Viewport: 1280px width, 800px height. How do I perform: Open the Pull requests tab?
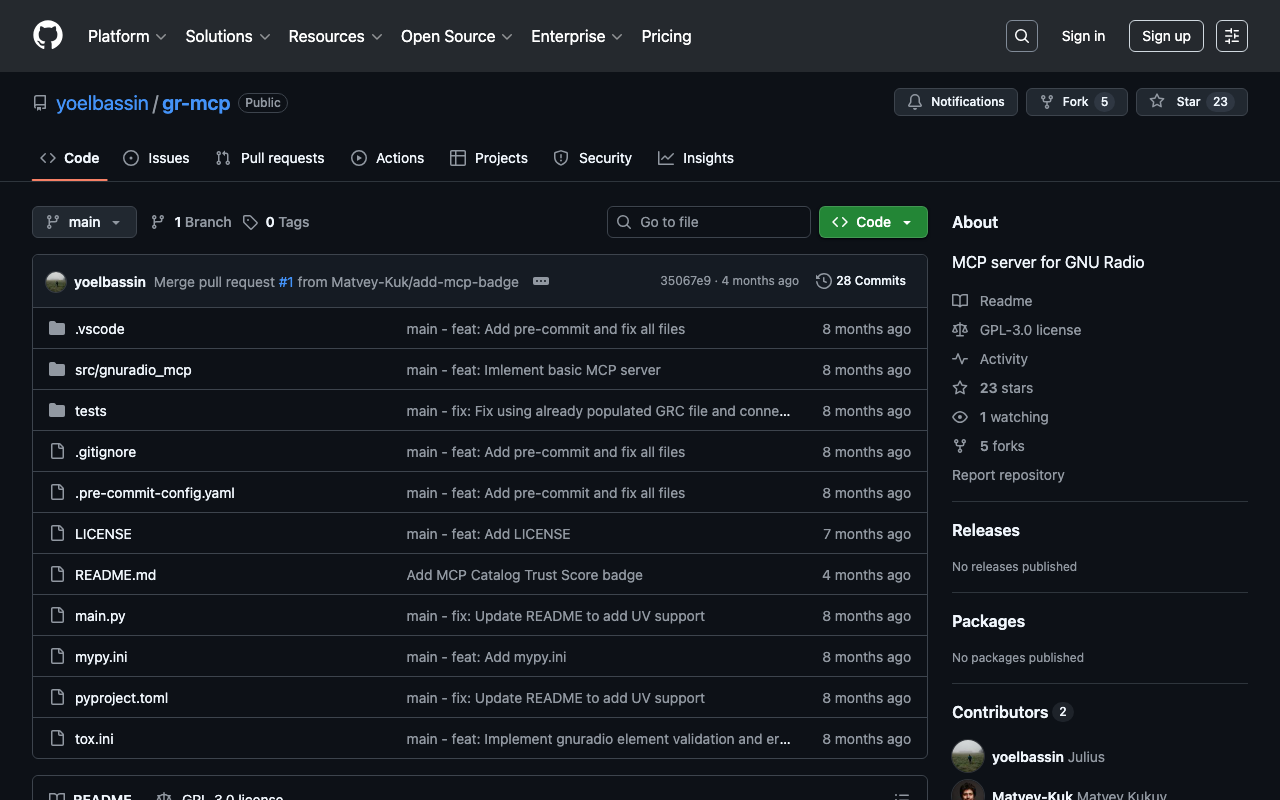(x=270, y=158)
